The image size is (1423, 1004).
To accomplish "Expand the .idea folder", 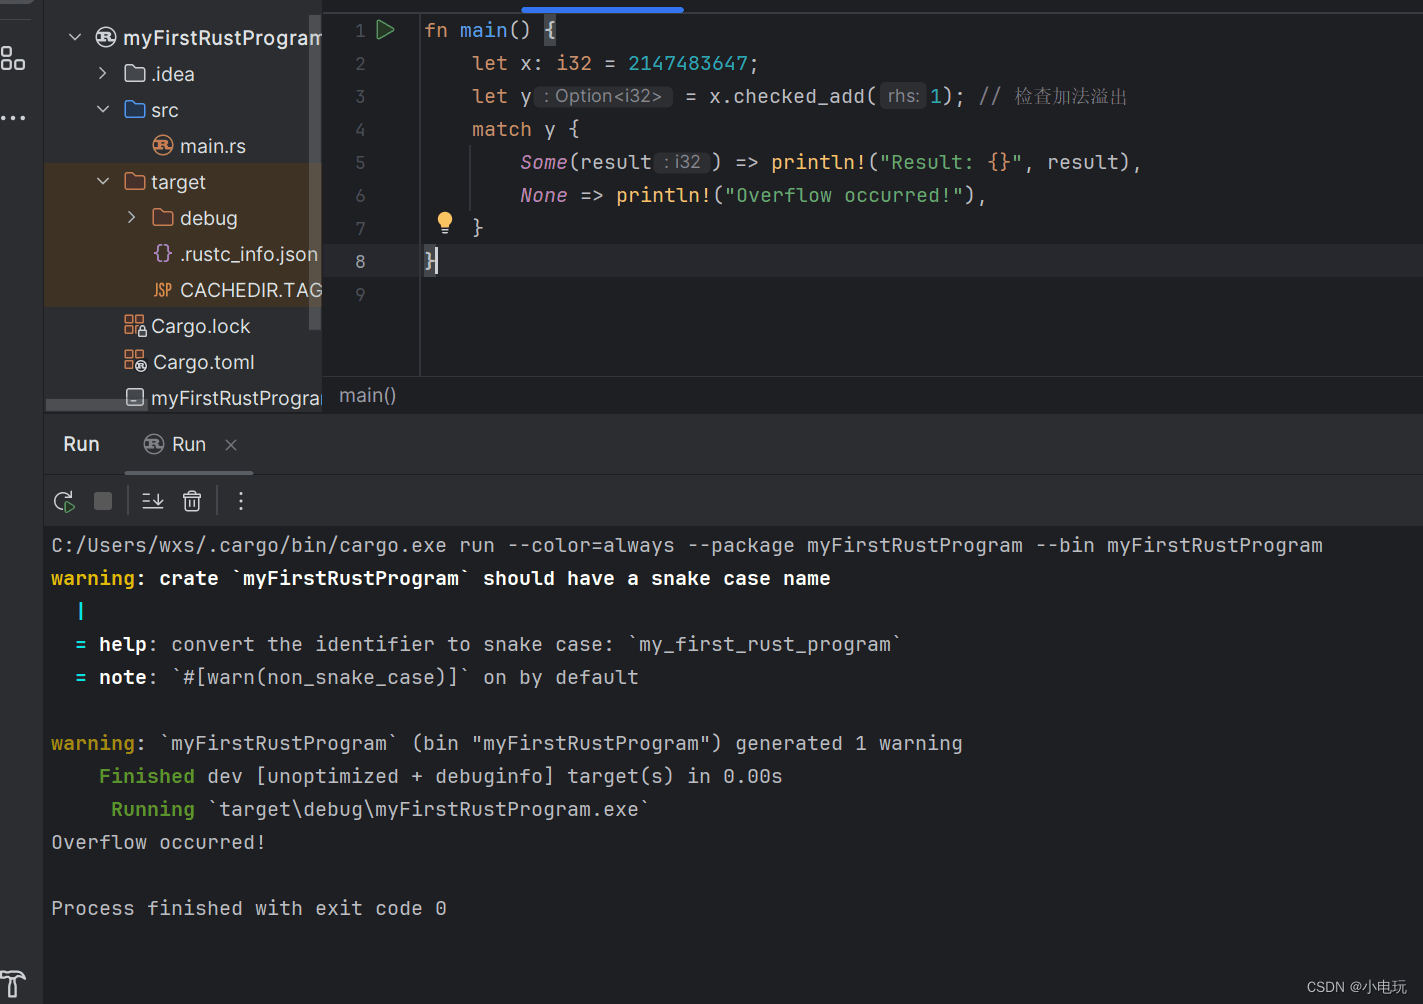I will point(103,74).
